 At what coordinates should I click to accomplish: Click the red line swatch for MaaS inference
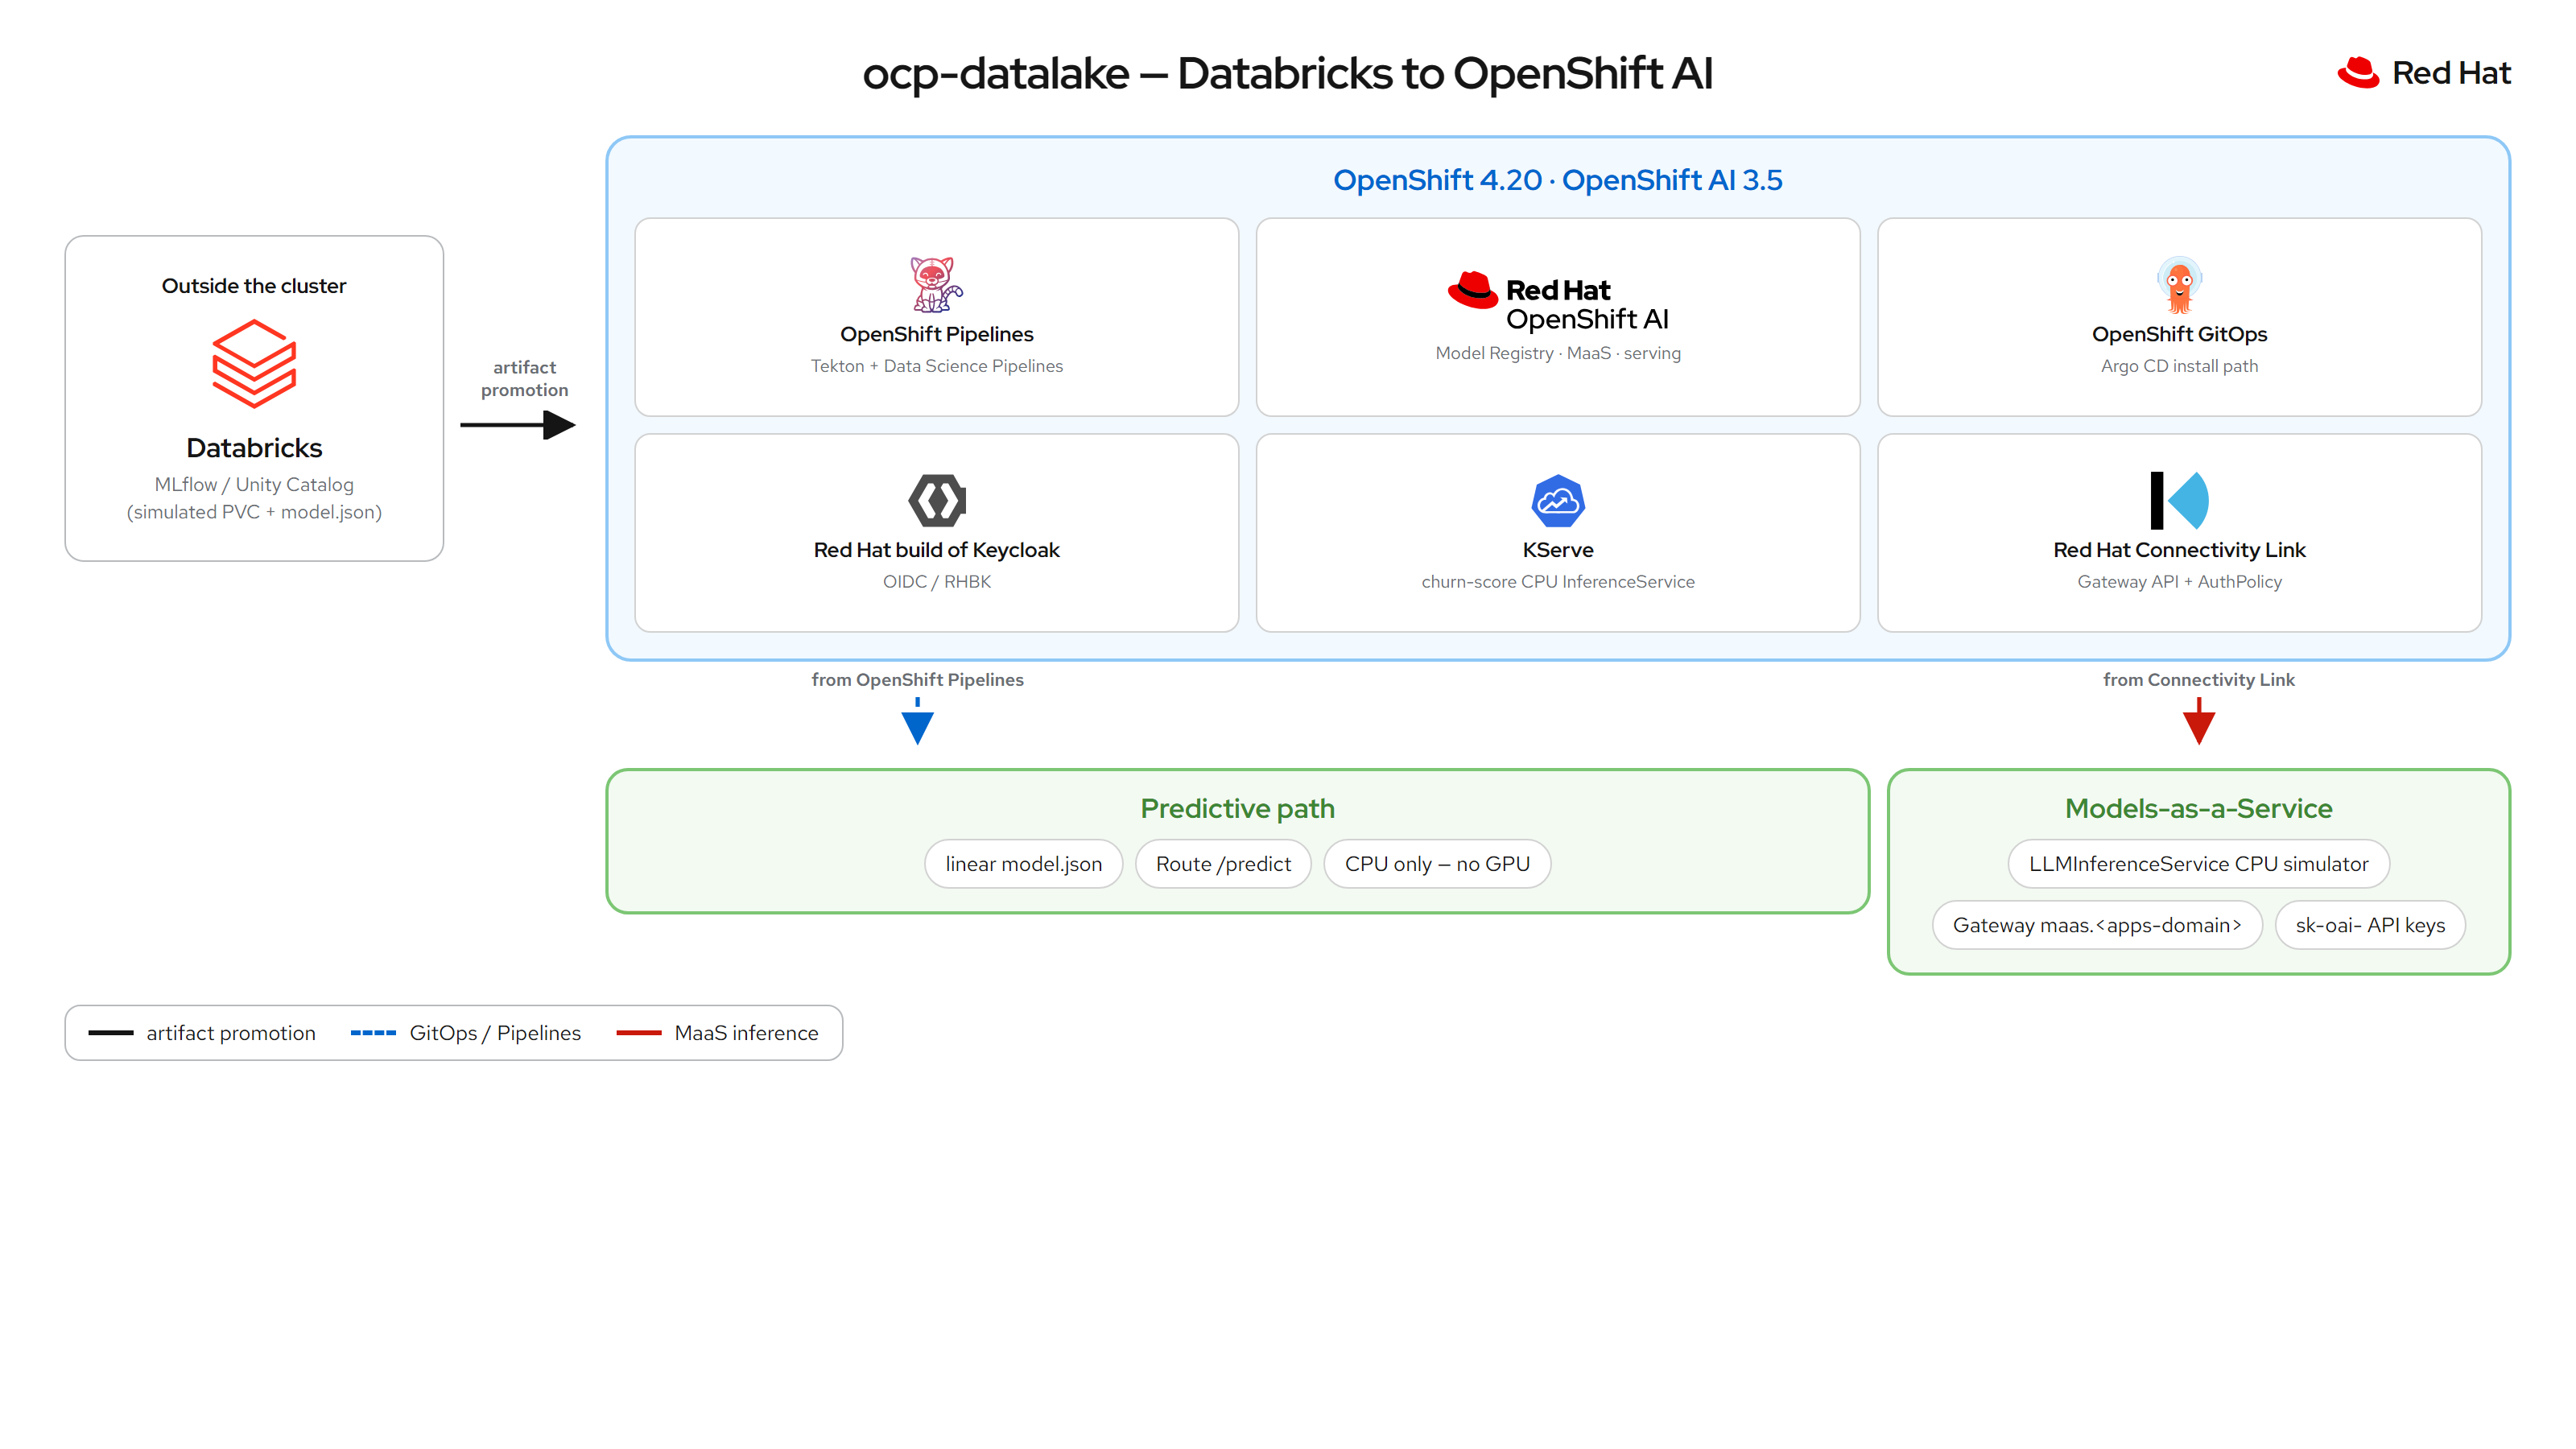coord(639,1033)
